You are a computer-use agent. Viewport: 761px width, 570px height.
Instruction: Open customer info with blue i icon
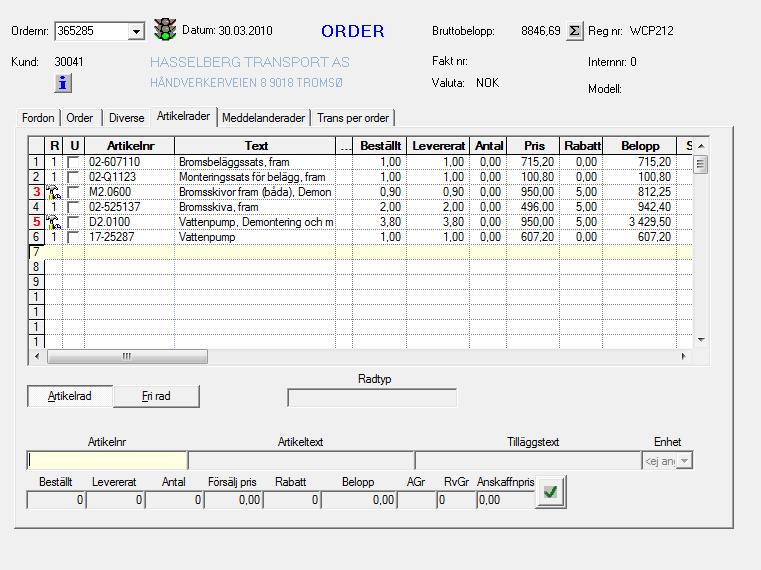point(63,84)
